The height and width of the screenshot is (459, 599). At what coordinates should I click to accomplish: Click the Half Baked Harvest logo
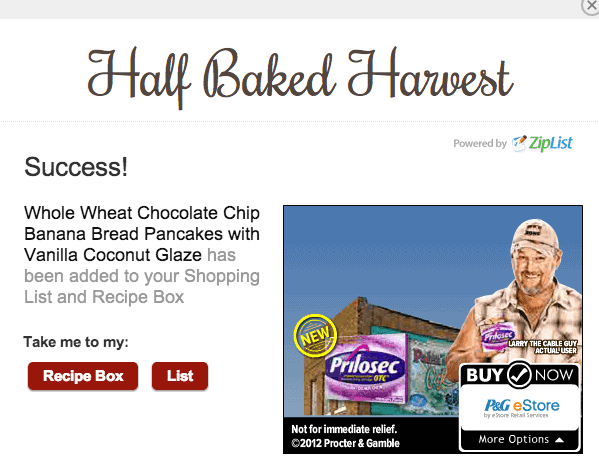click(301, 78)
